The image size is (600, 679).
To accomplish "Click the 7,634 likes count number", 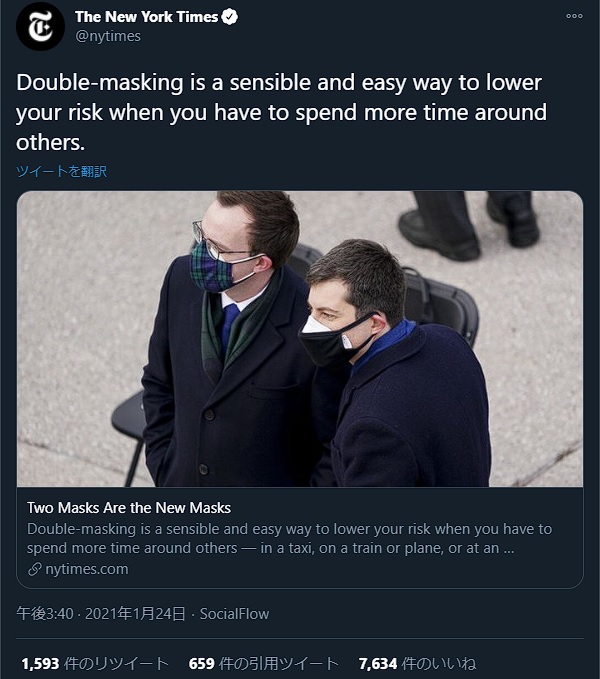I will [x=378, y=663].
